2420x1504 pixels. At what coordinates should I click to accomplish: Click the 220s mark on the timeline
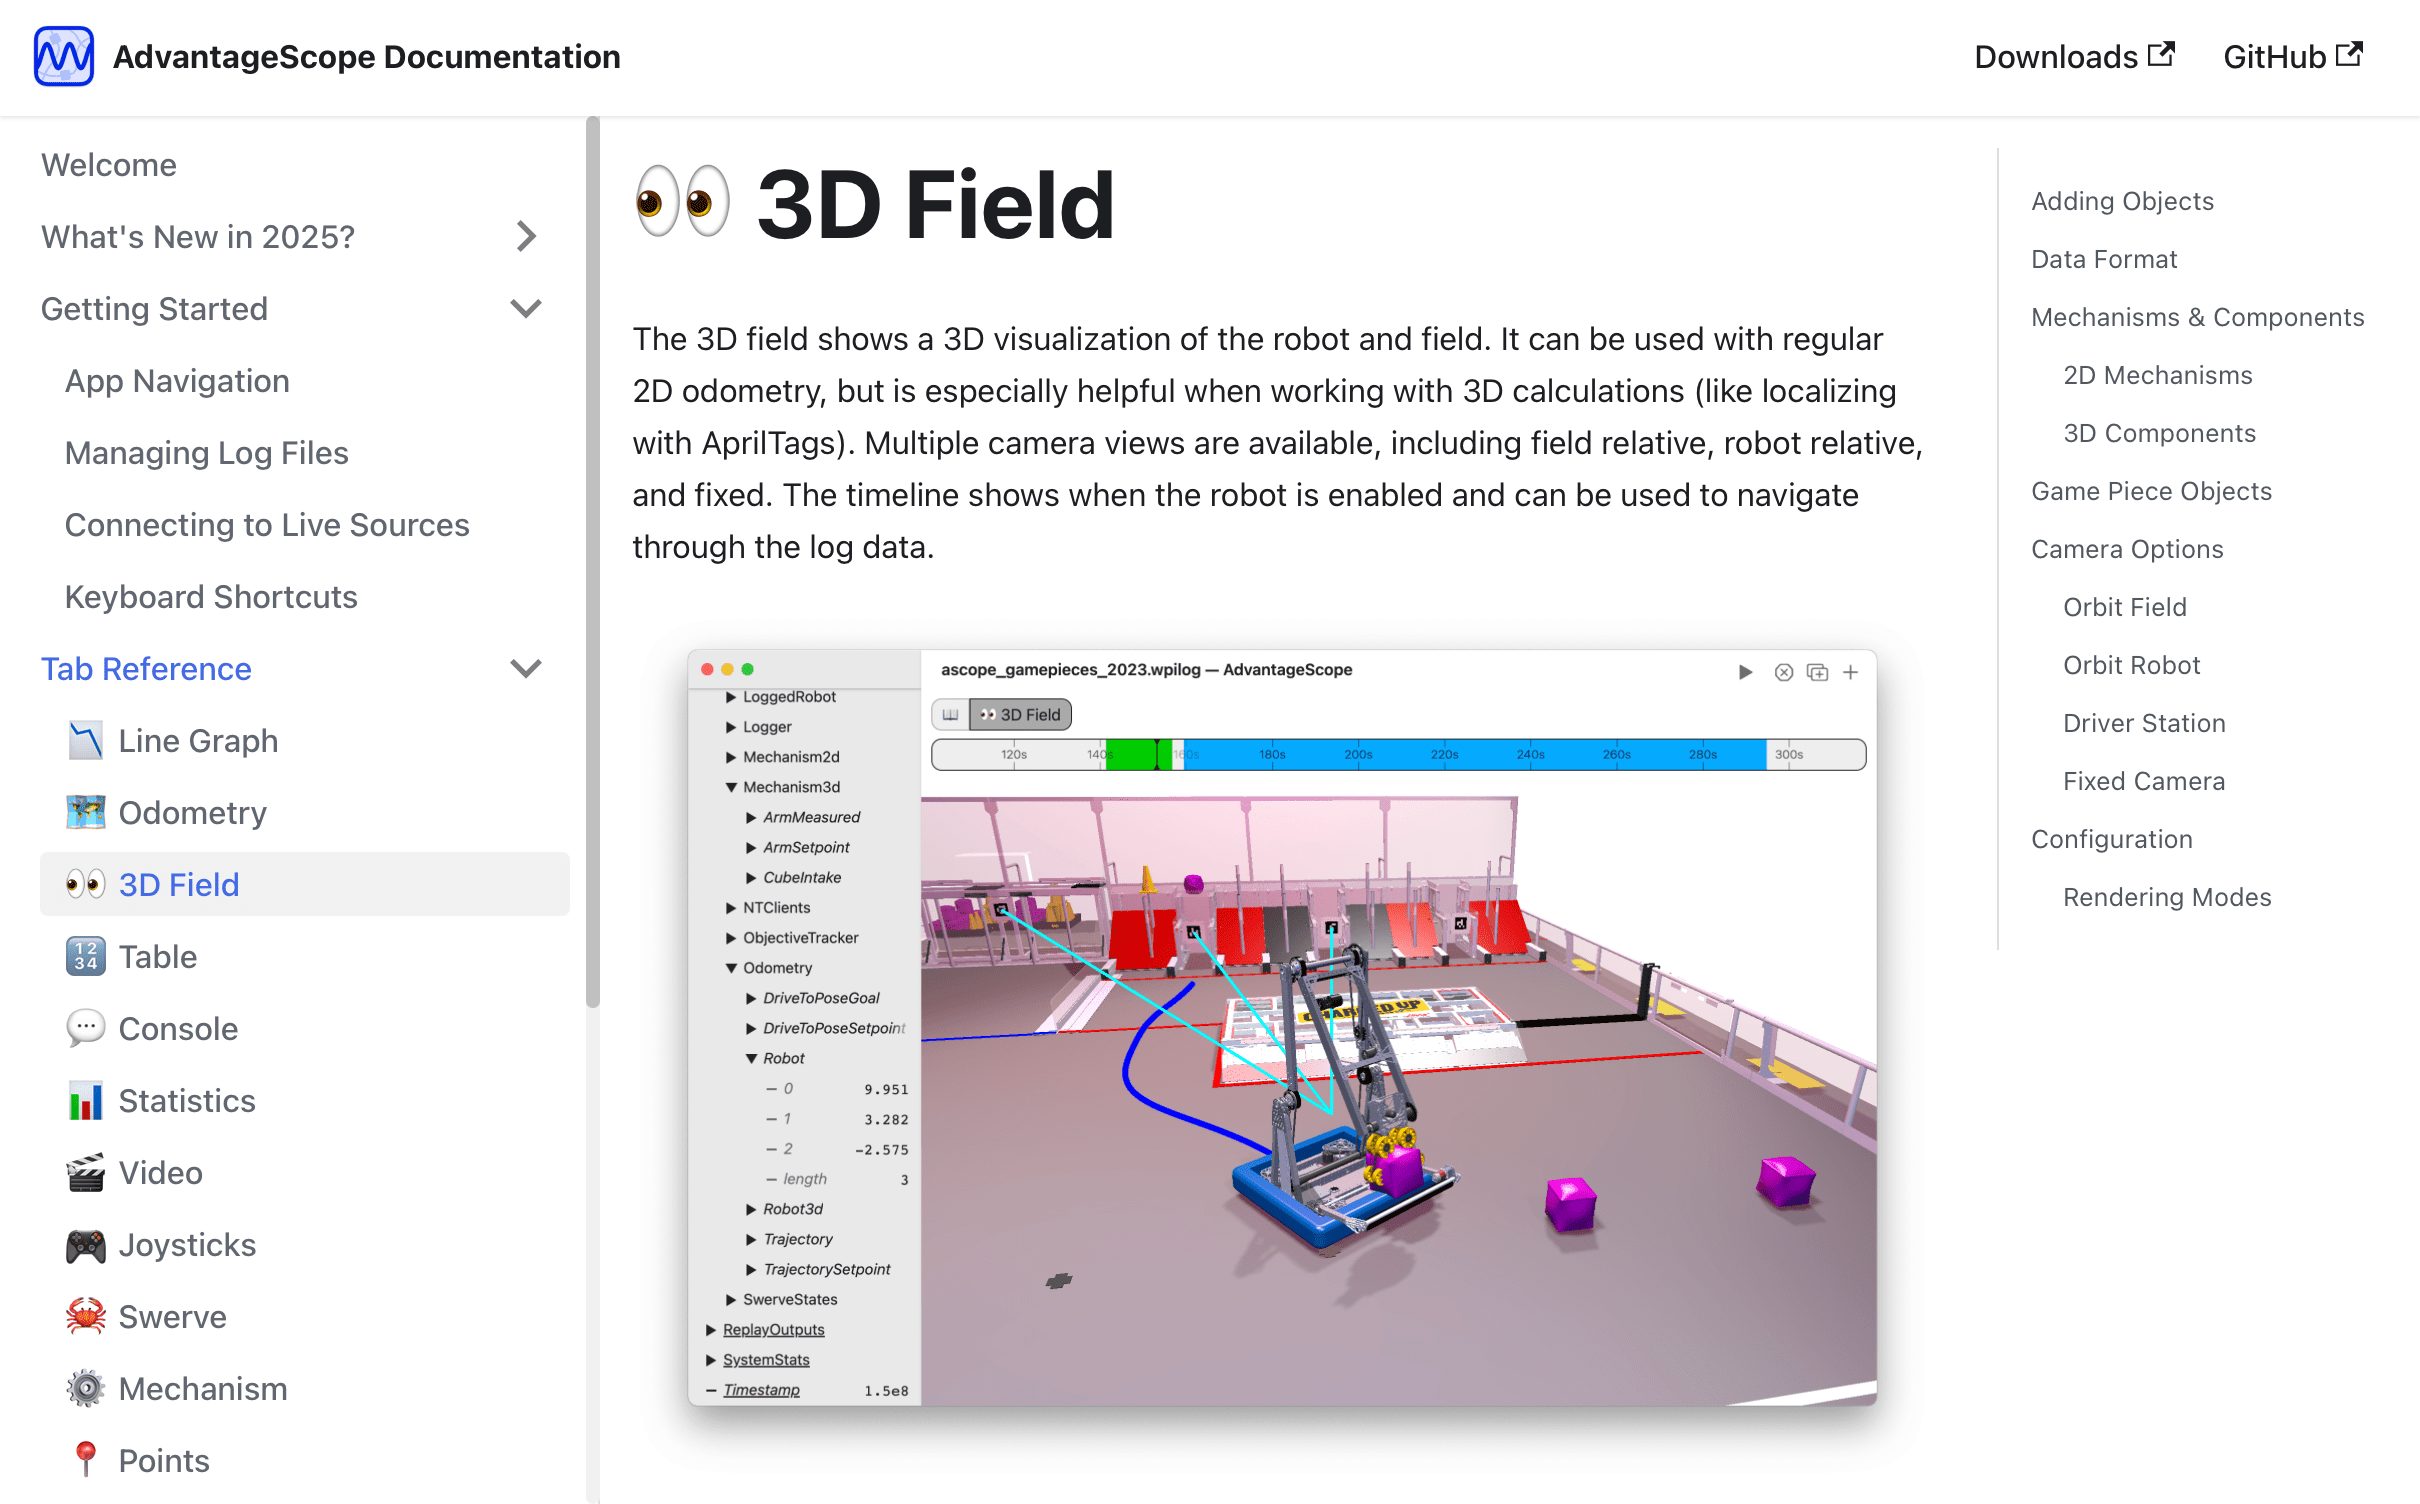1444,755
